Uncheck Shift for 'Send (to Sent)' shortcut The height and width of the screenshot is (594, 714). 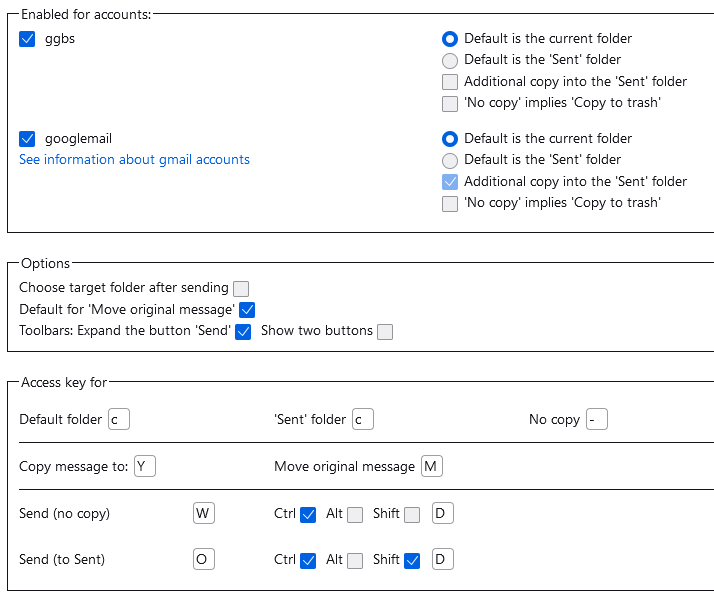click(x=412, y=561)
